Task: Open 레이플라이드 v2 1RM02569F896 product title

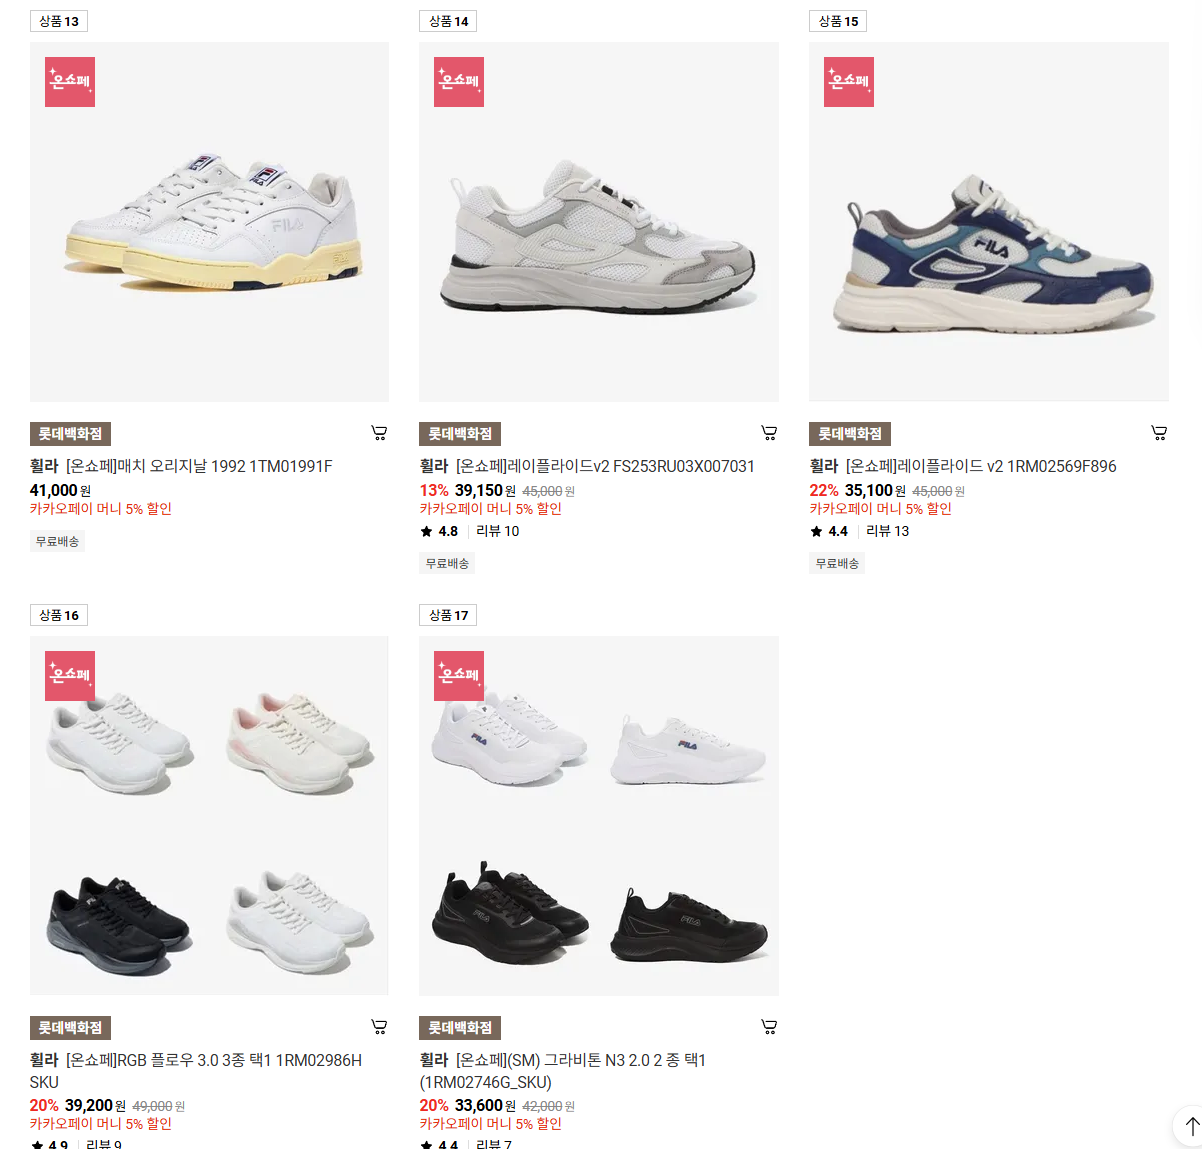Action: 963,466
